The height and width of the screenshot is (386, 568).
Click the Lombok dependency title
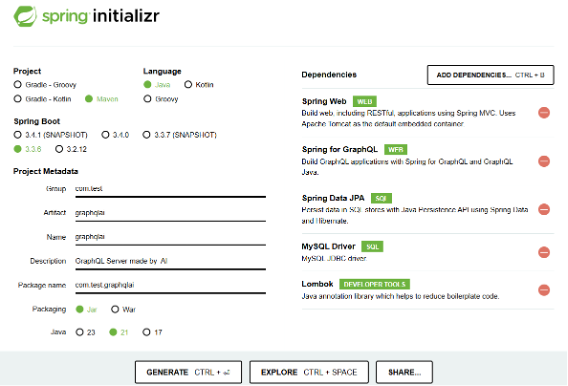coord(317,284)
